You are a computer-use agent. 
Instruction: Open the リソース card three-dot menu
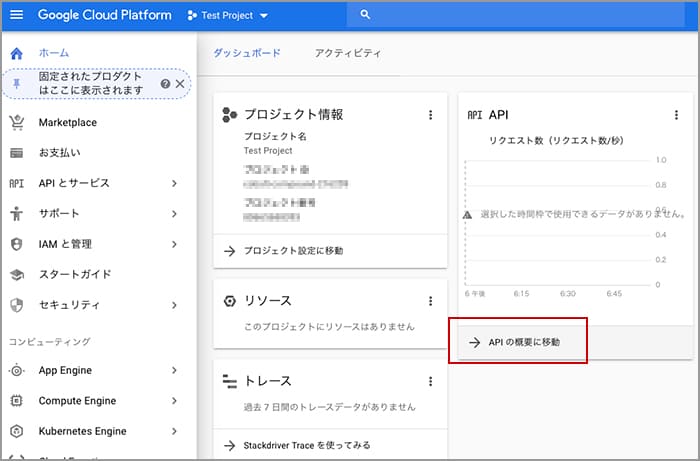click(x=430, y=301)
